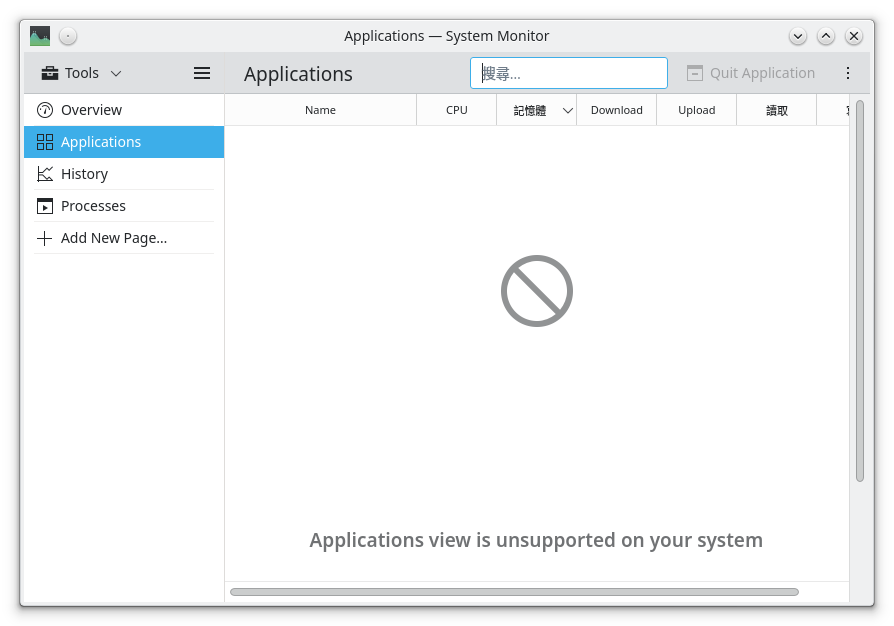Open the three-dot overflow menu

848,72
